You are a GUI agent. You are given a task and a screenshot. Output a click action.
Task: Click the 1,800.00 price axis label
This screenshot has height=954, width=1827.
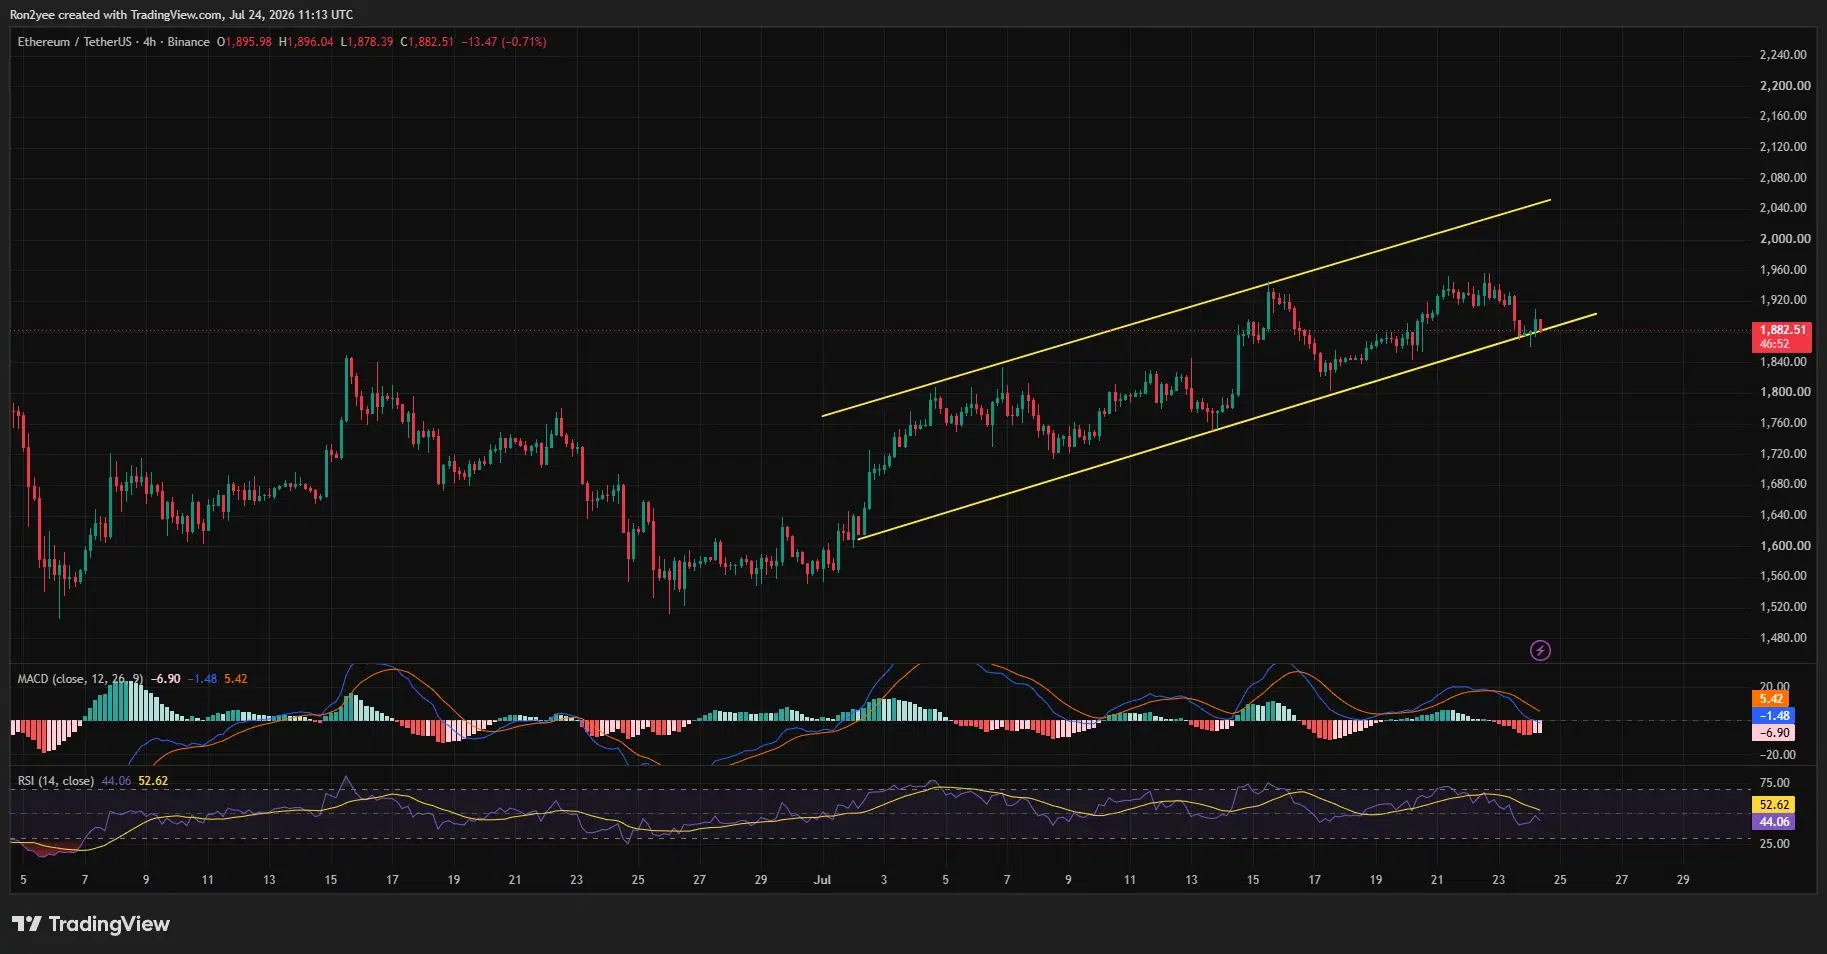click(1785, 392)
